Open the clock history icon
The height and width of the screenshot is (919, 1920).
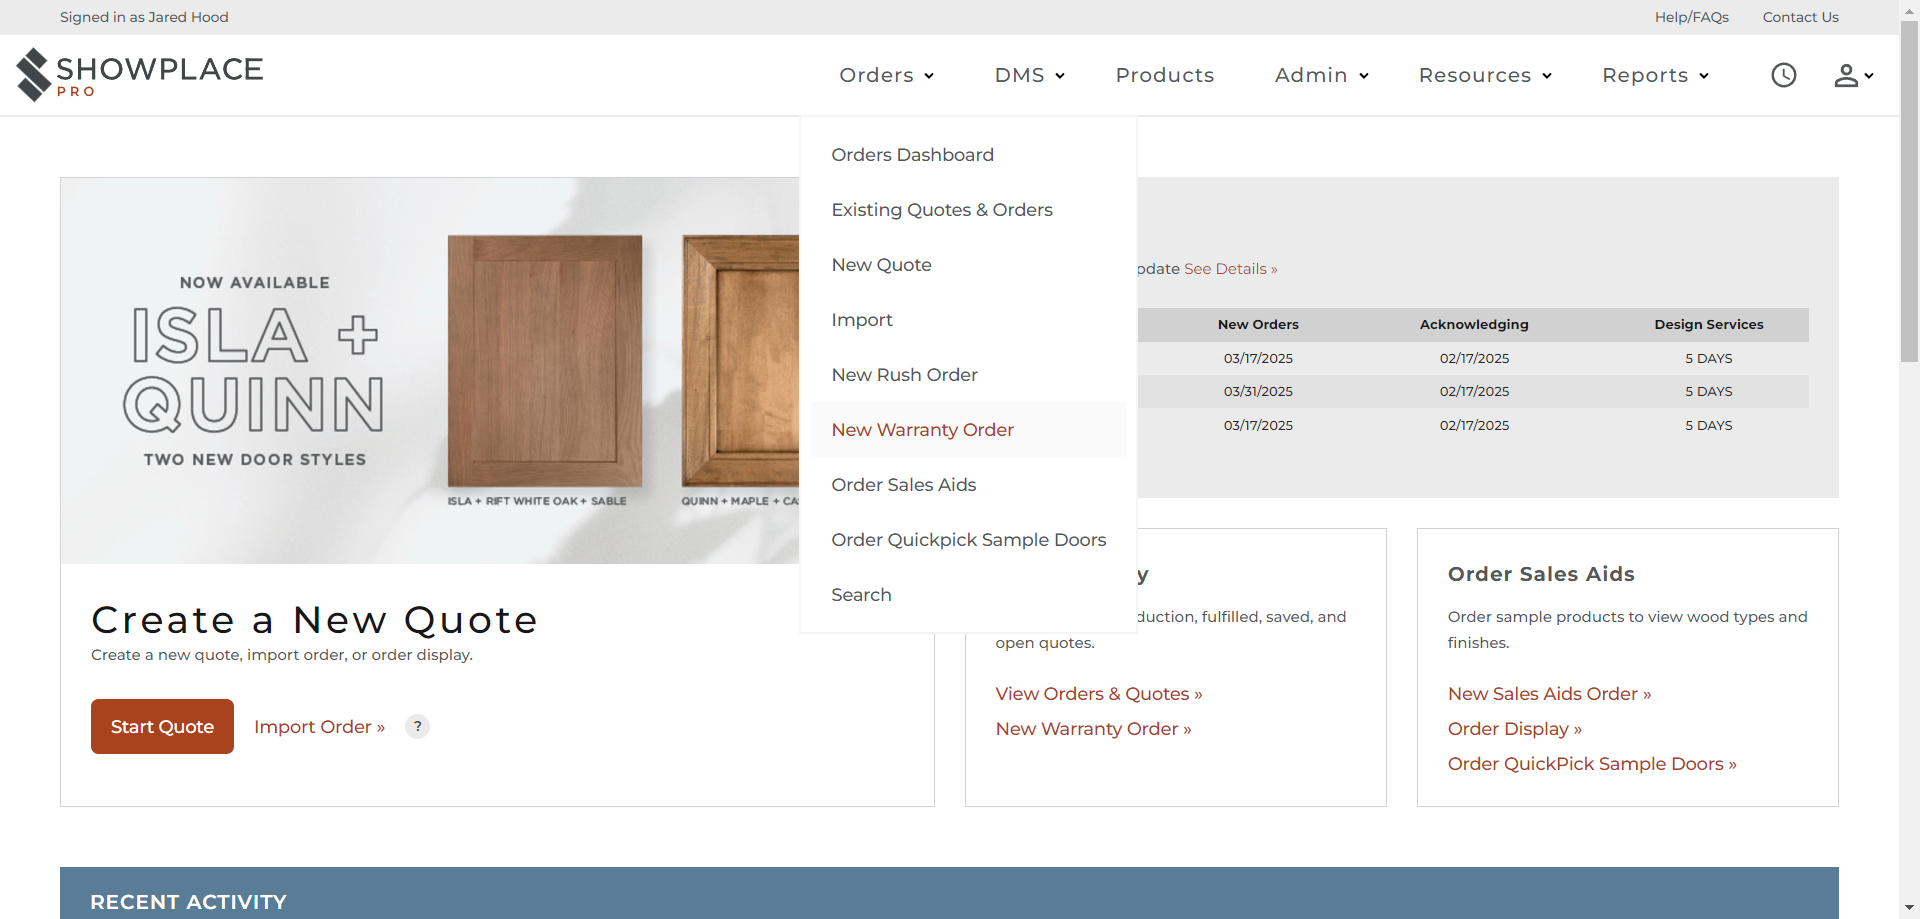click(x=1784, y=75)
